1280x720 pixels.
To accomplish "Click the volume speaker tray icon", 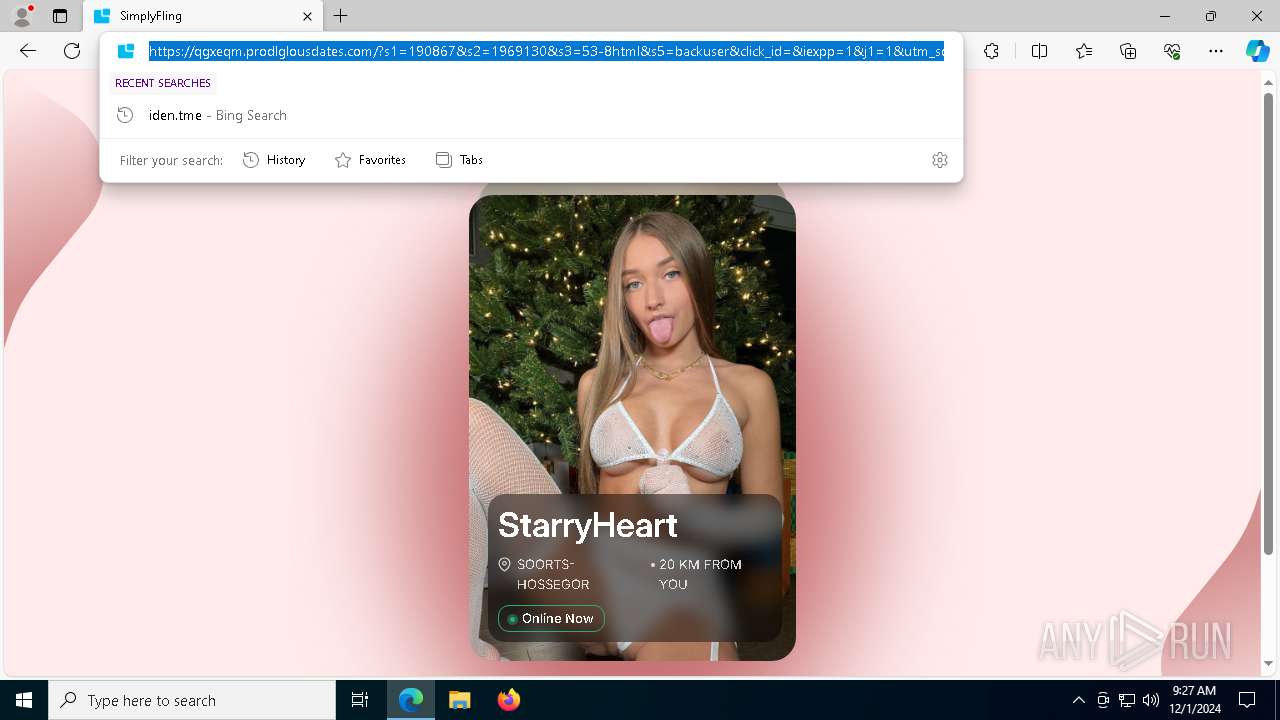I will pyautogui.click(x=1151, y=700).
